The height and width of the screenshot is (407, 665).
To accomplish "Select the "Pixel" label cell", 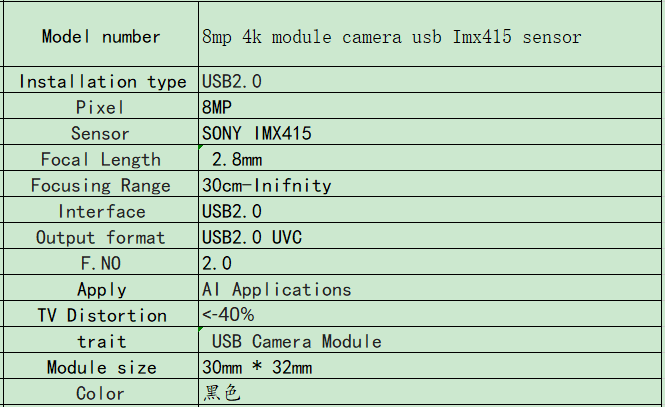I will 101,107.
